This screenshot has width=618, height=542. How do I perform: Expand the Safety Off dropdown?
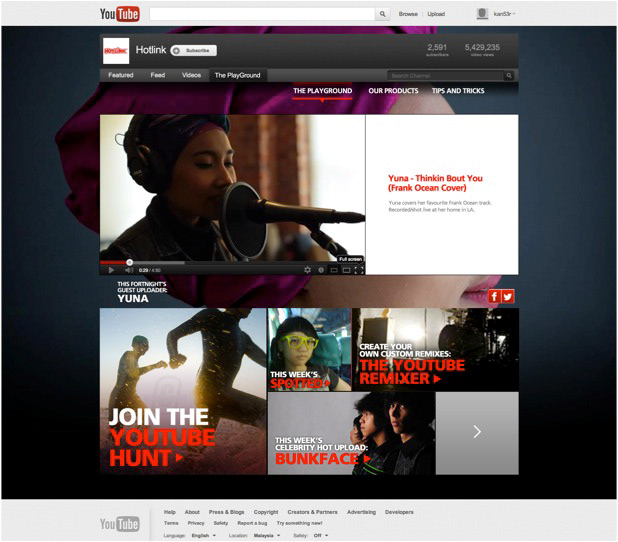pyautogui.click(x=320, y=535)
